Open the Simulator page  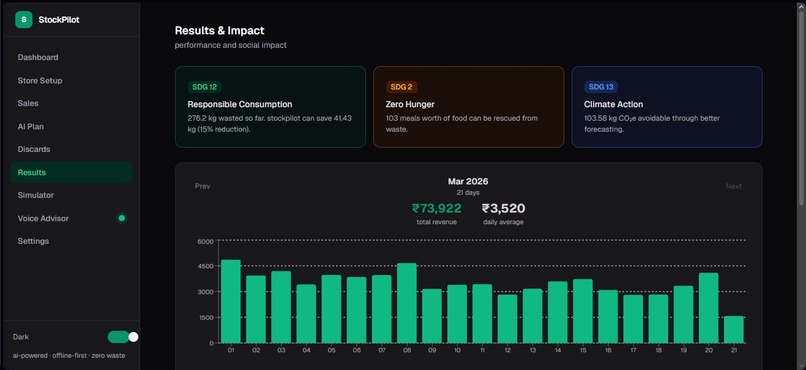[x=71, y=195]
